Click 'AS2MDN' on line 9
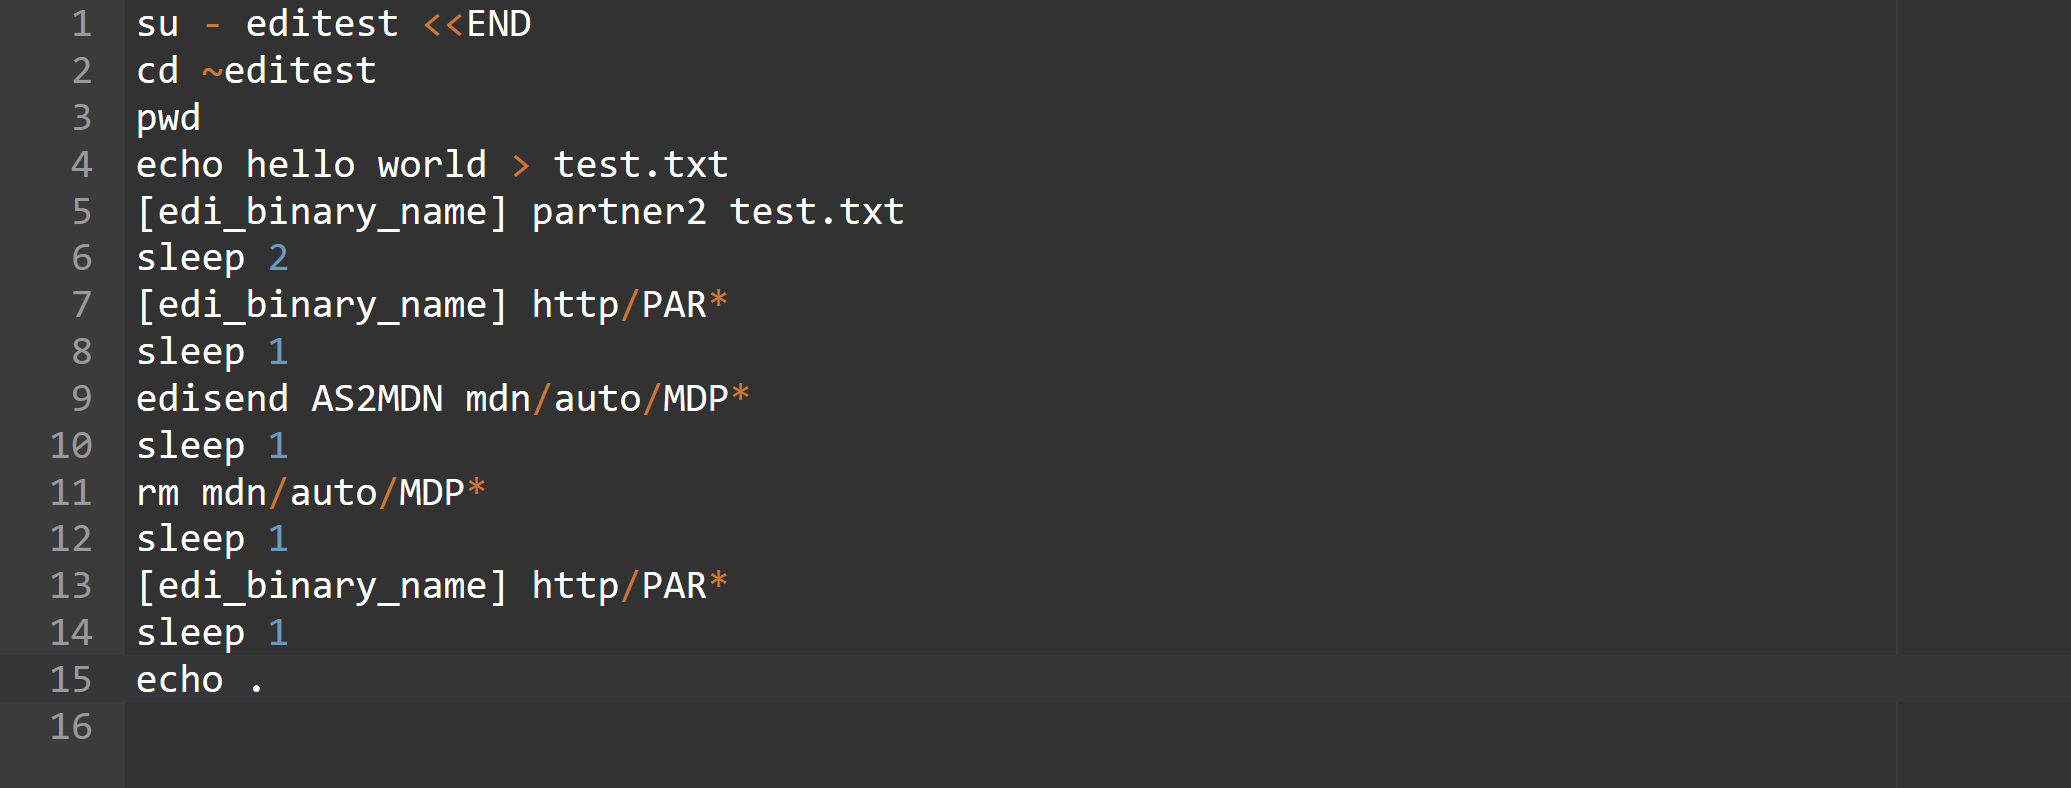 click(377, 398)
